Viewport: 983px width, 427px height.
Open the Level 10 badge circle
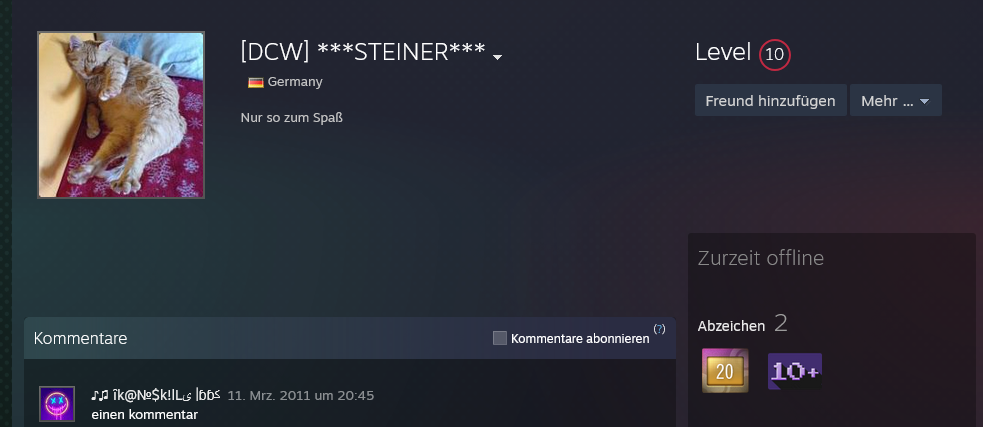[775, 55]
